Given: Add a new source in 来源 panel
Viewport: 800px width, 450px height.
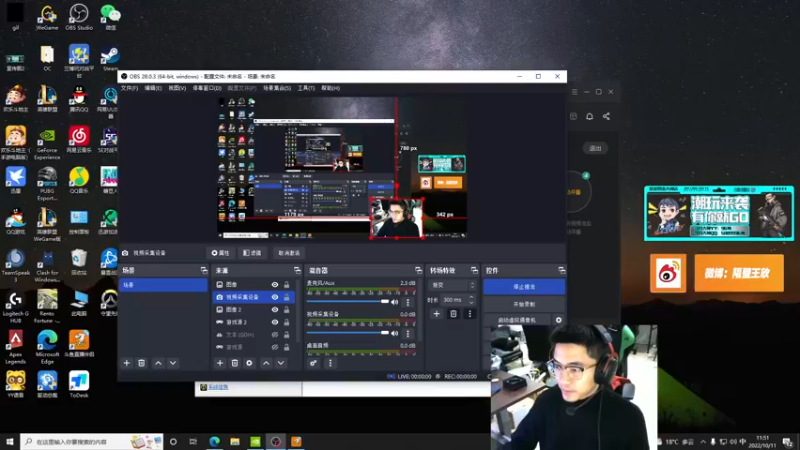Looking at the screenshot, I should pyautogui.click(x=220, y=363).
